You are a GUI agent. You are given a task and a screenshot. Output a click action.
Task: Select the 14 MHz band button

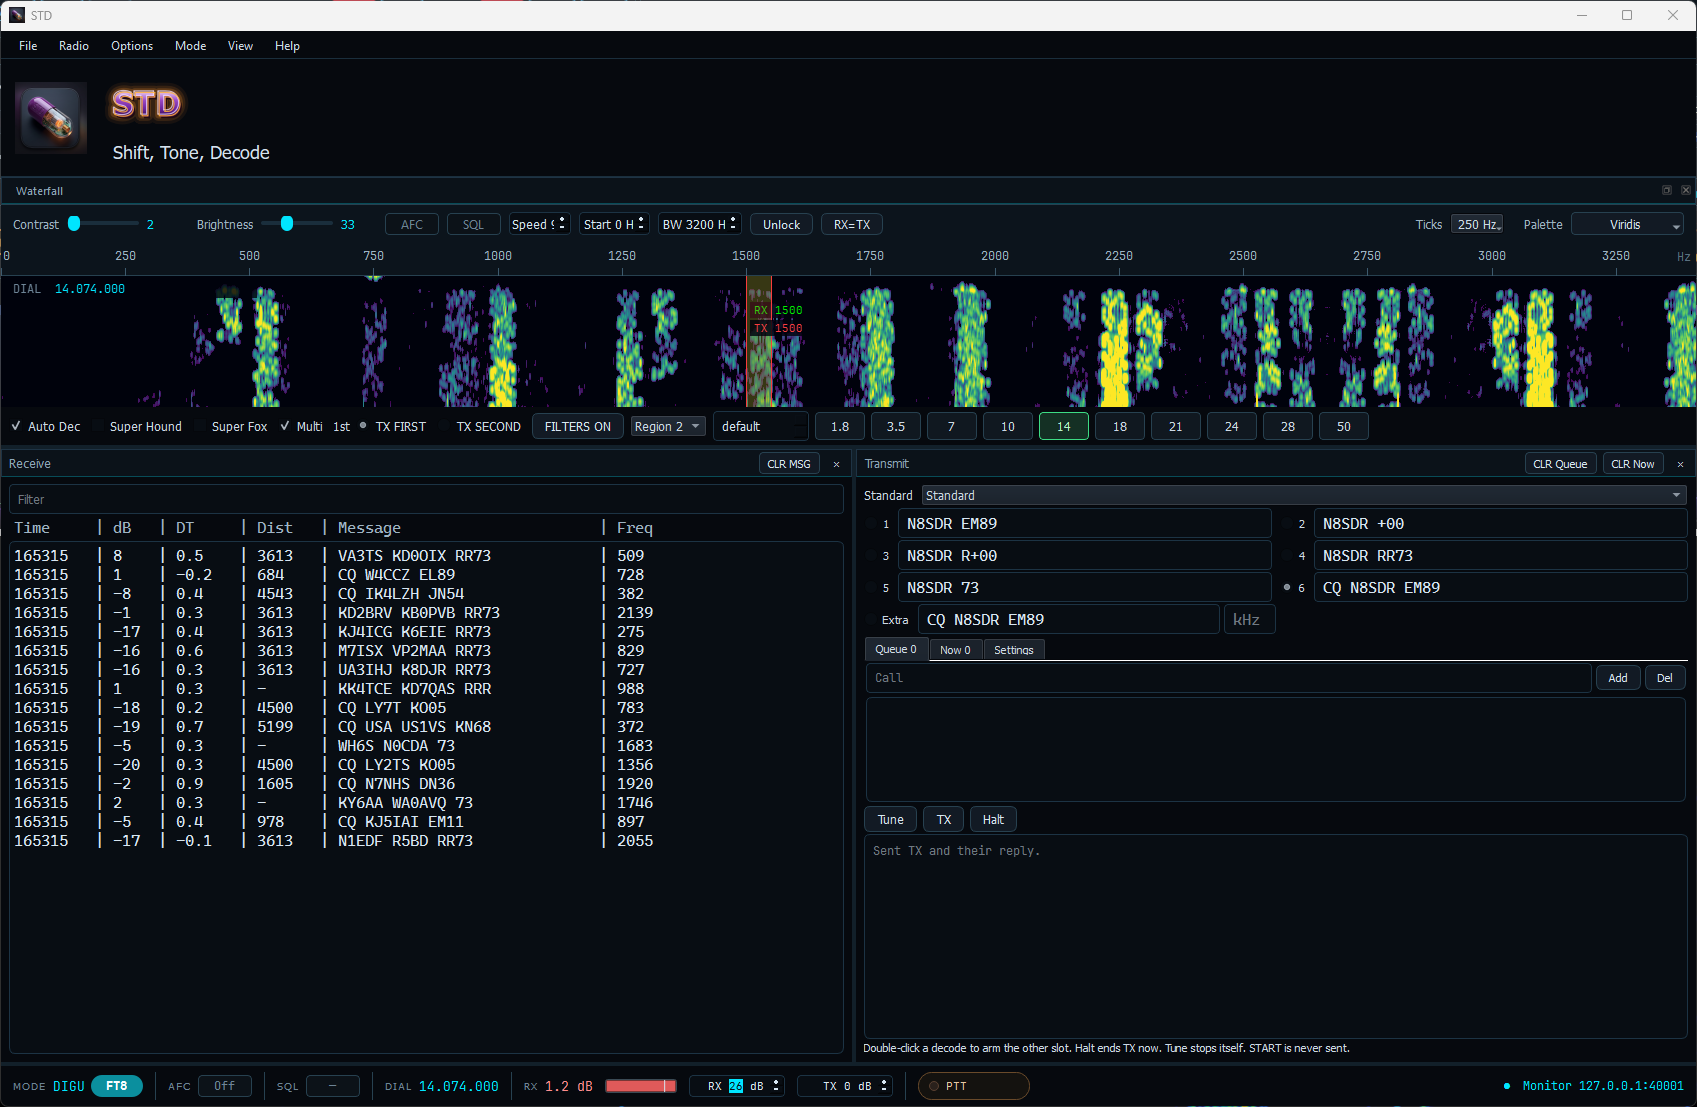1064,426
